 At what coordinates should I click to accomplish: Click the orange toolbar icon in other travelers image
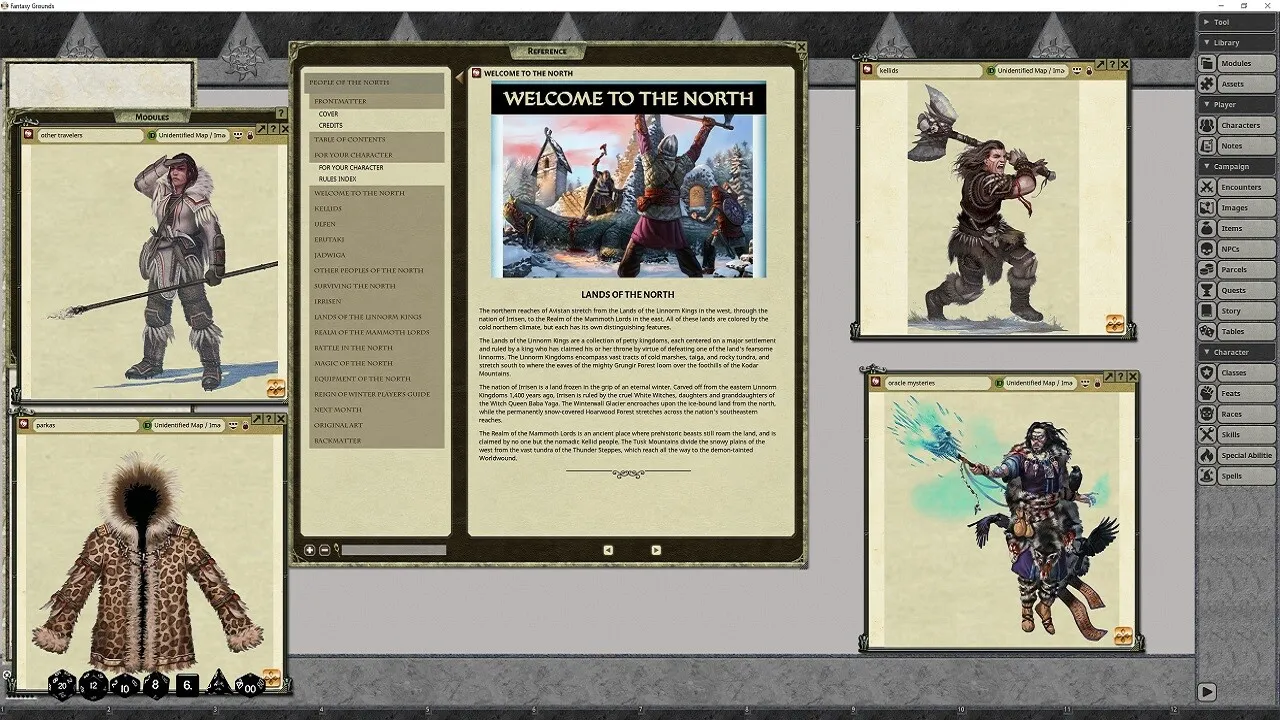[276, 388]
